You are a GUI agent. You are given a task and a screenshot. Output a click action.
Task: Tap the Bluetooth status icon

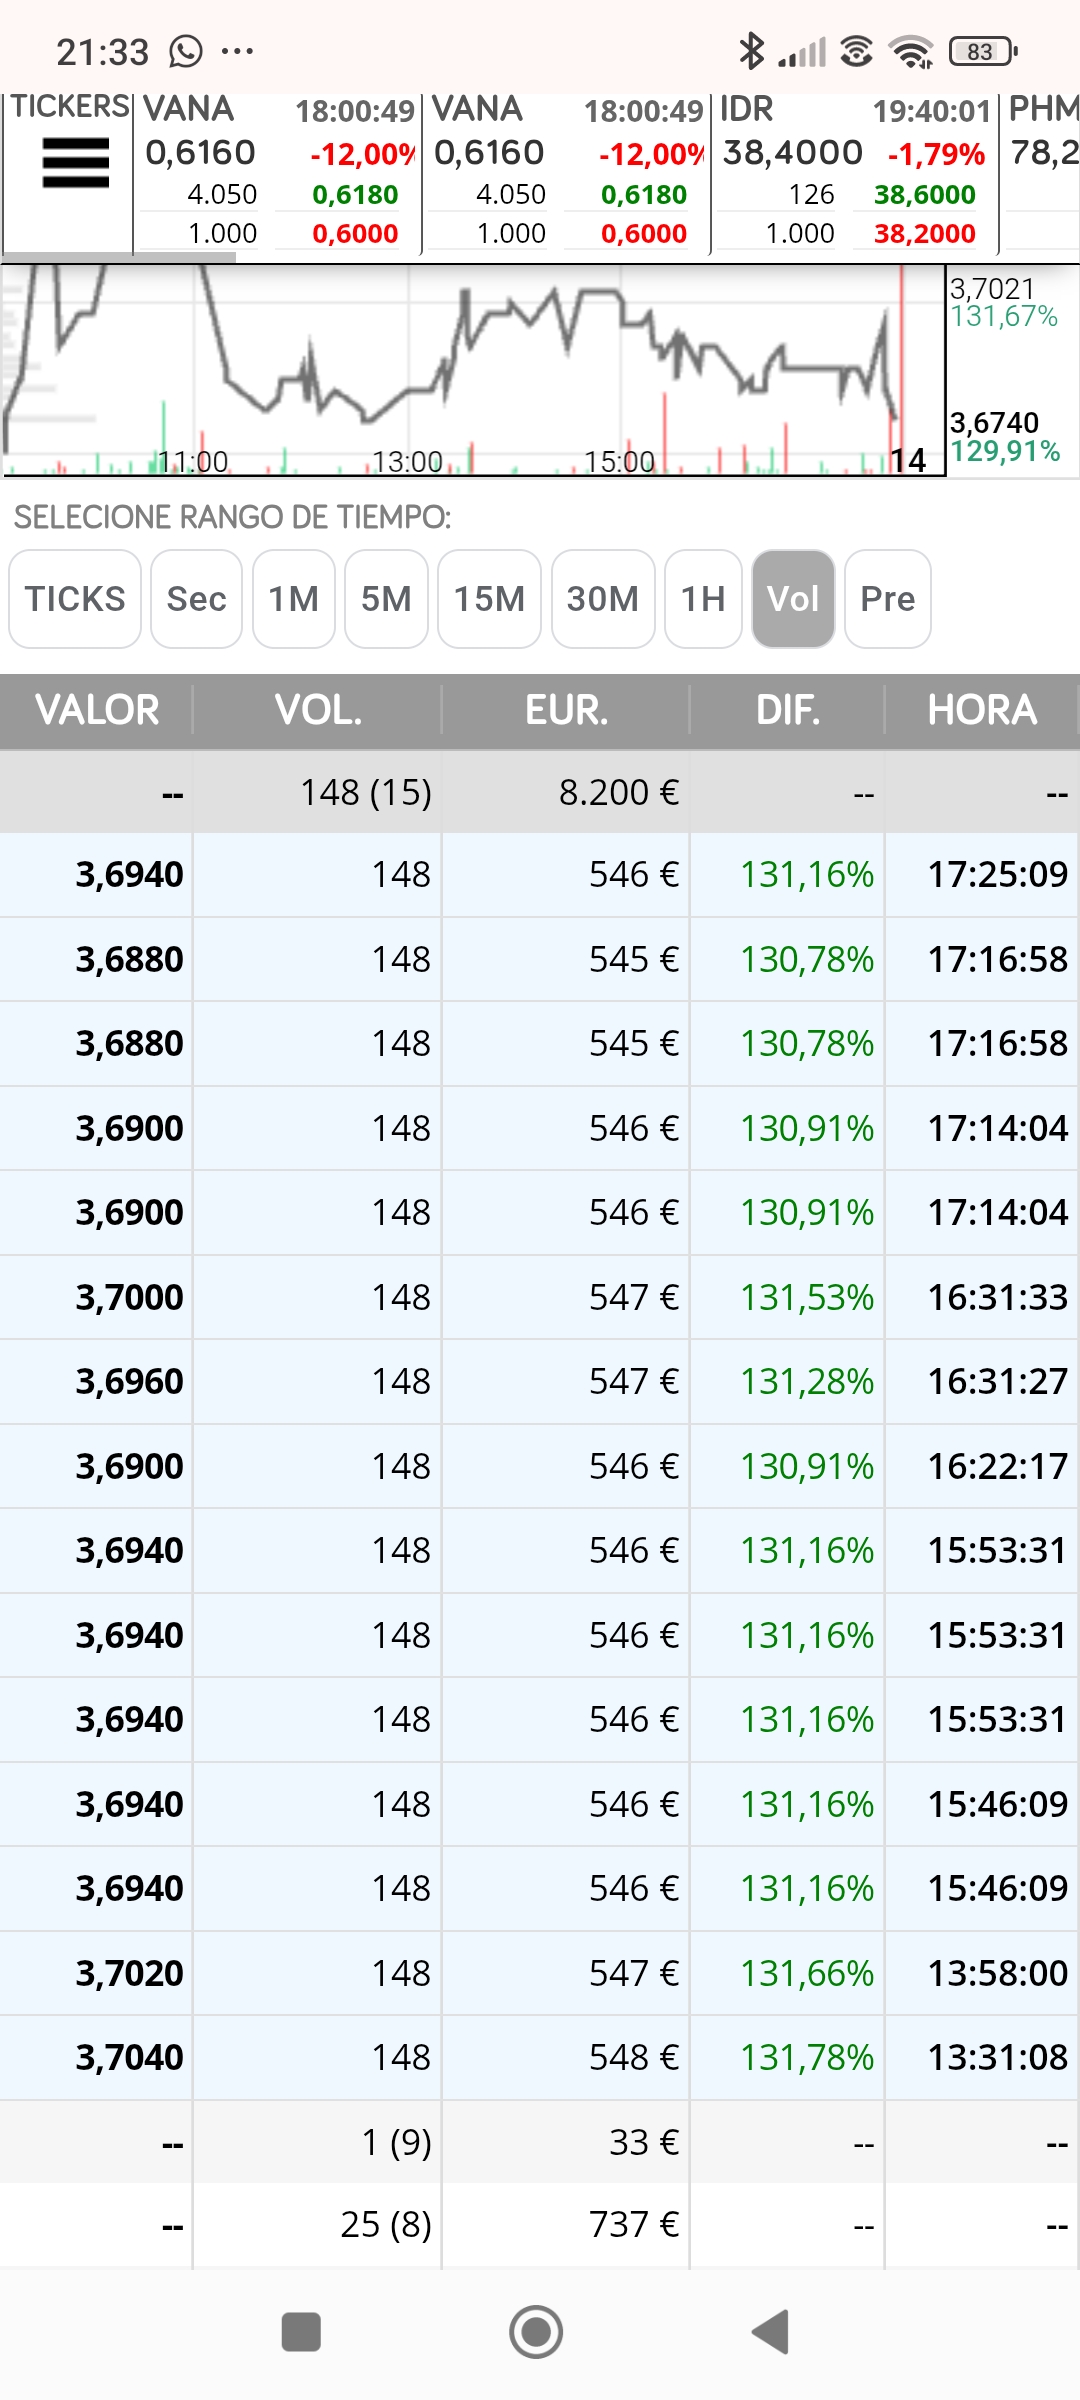(x=751, y=51)
